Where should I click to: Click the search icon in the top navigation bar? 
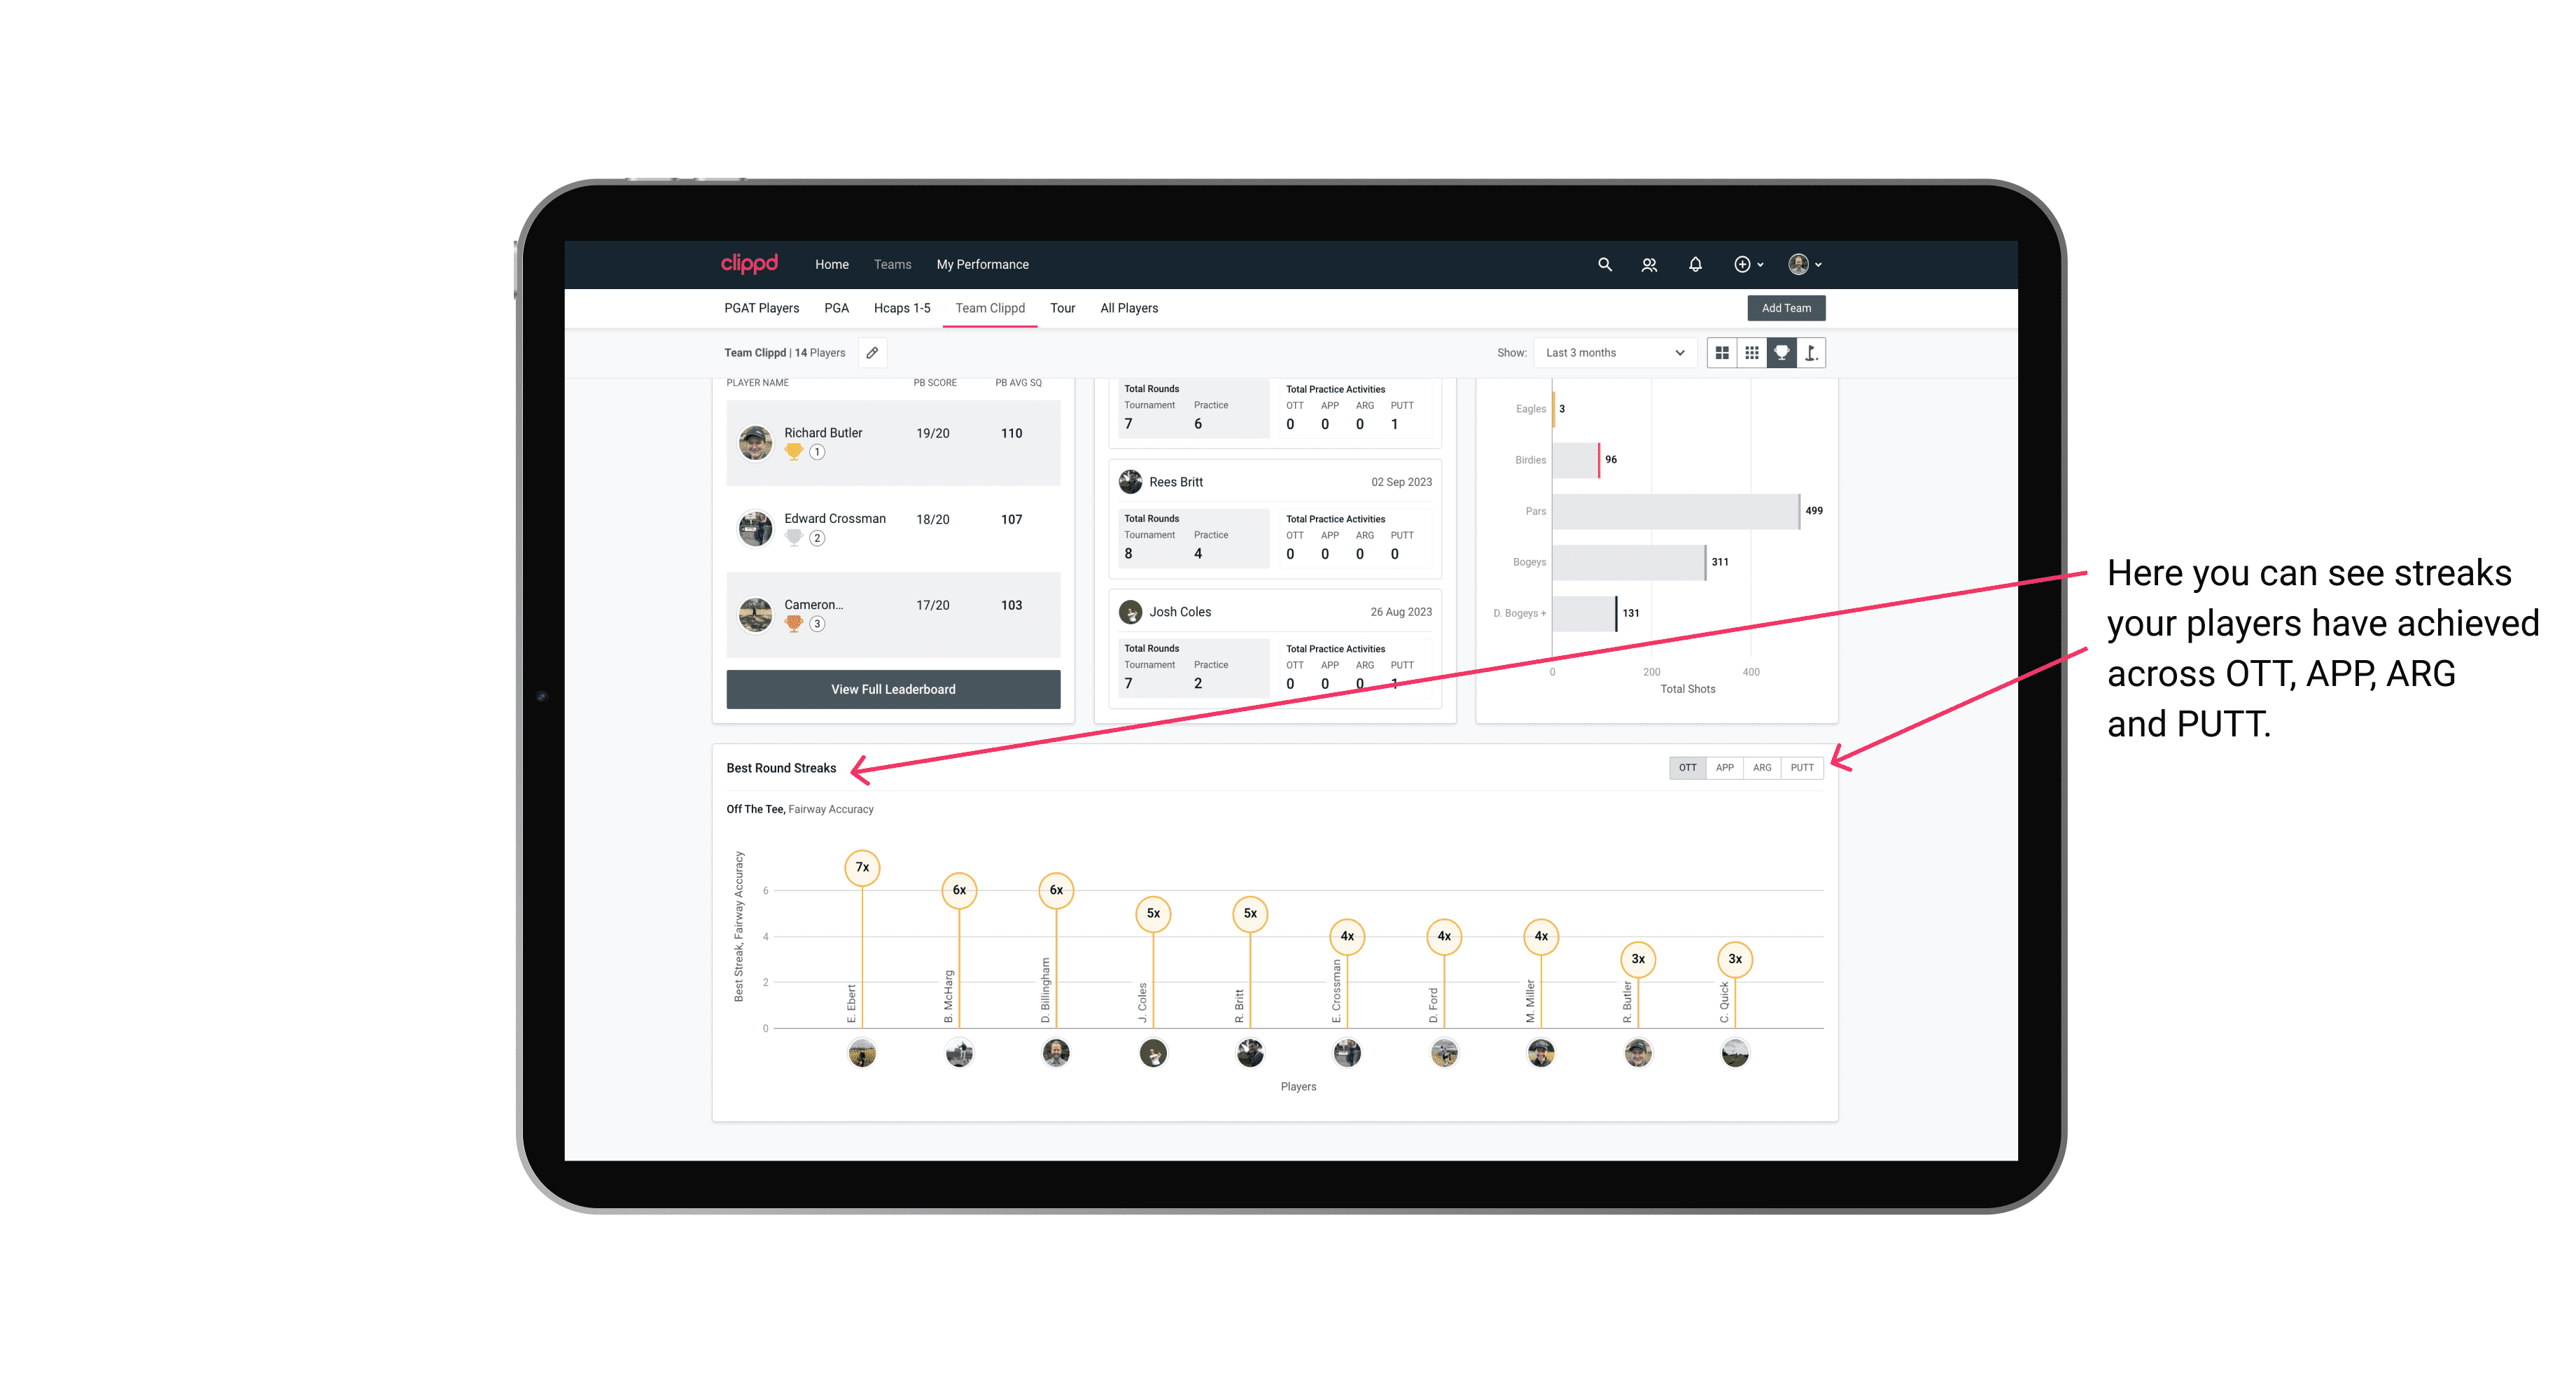[x=1604, y=265]
